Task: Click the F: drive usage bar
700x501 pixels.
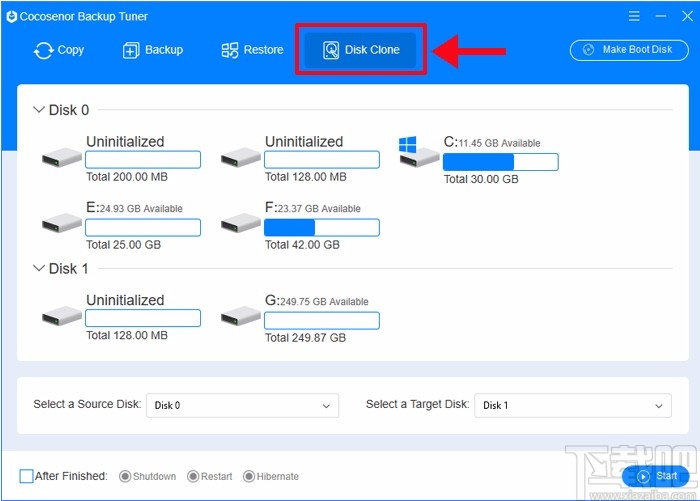Action: (322, 227)
